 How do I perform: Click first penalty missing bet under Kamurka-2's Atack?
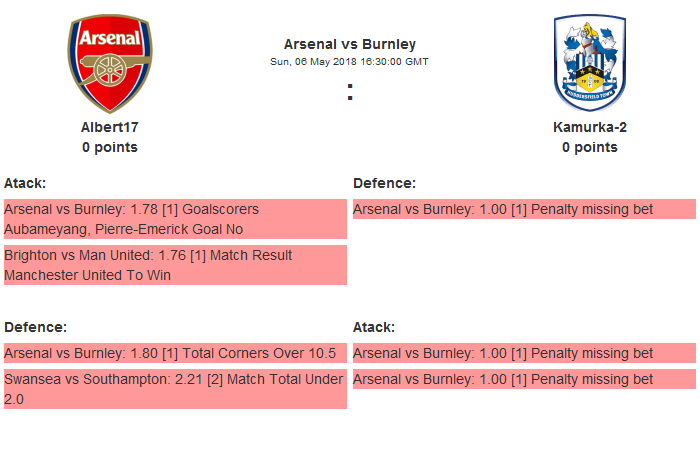click(524, 353)
